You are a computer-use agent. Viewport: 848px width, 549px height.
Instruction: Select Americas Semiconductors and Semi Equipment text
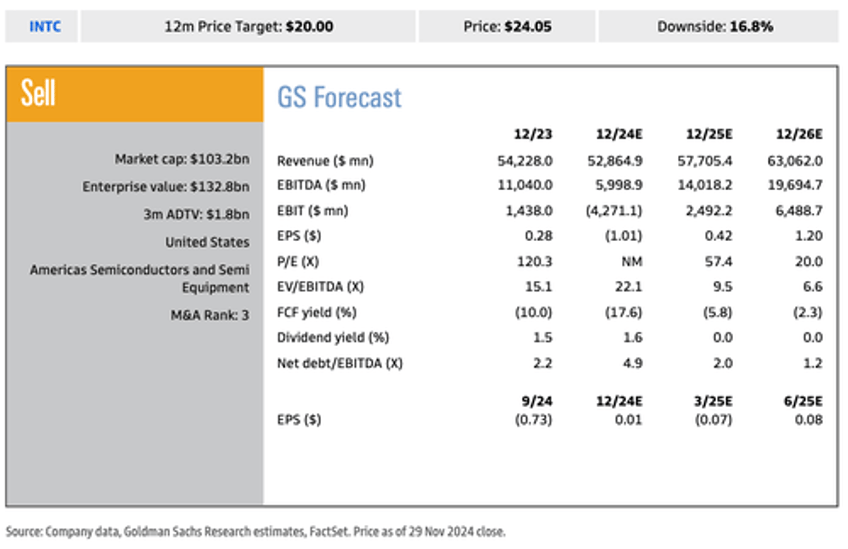pyautogui.click(x=140, y=278)
